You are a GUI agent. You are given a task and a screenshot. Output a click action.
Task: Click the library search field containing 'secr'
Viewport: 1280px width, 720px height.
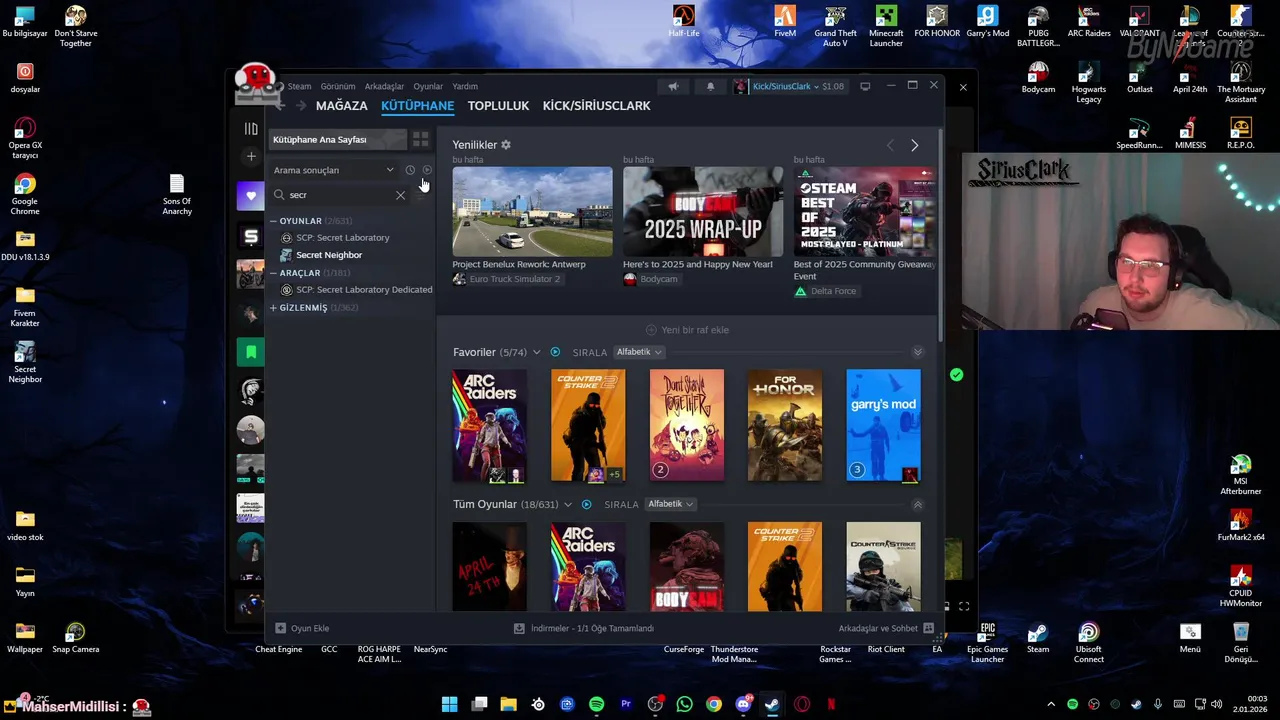coord(340,195)
